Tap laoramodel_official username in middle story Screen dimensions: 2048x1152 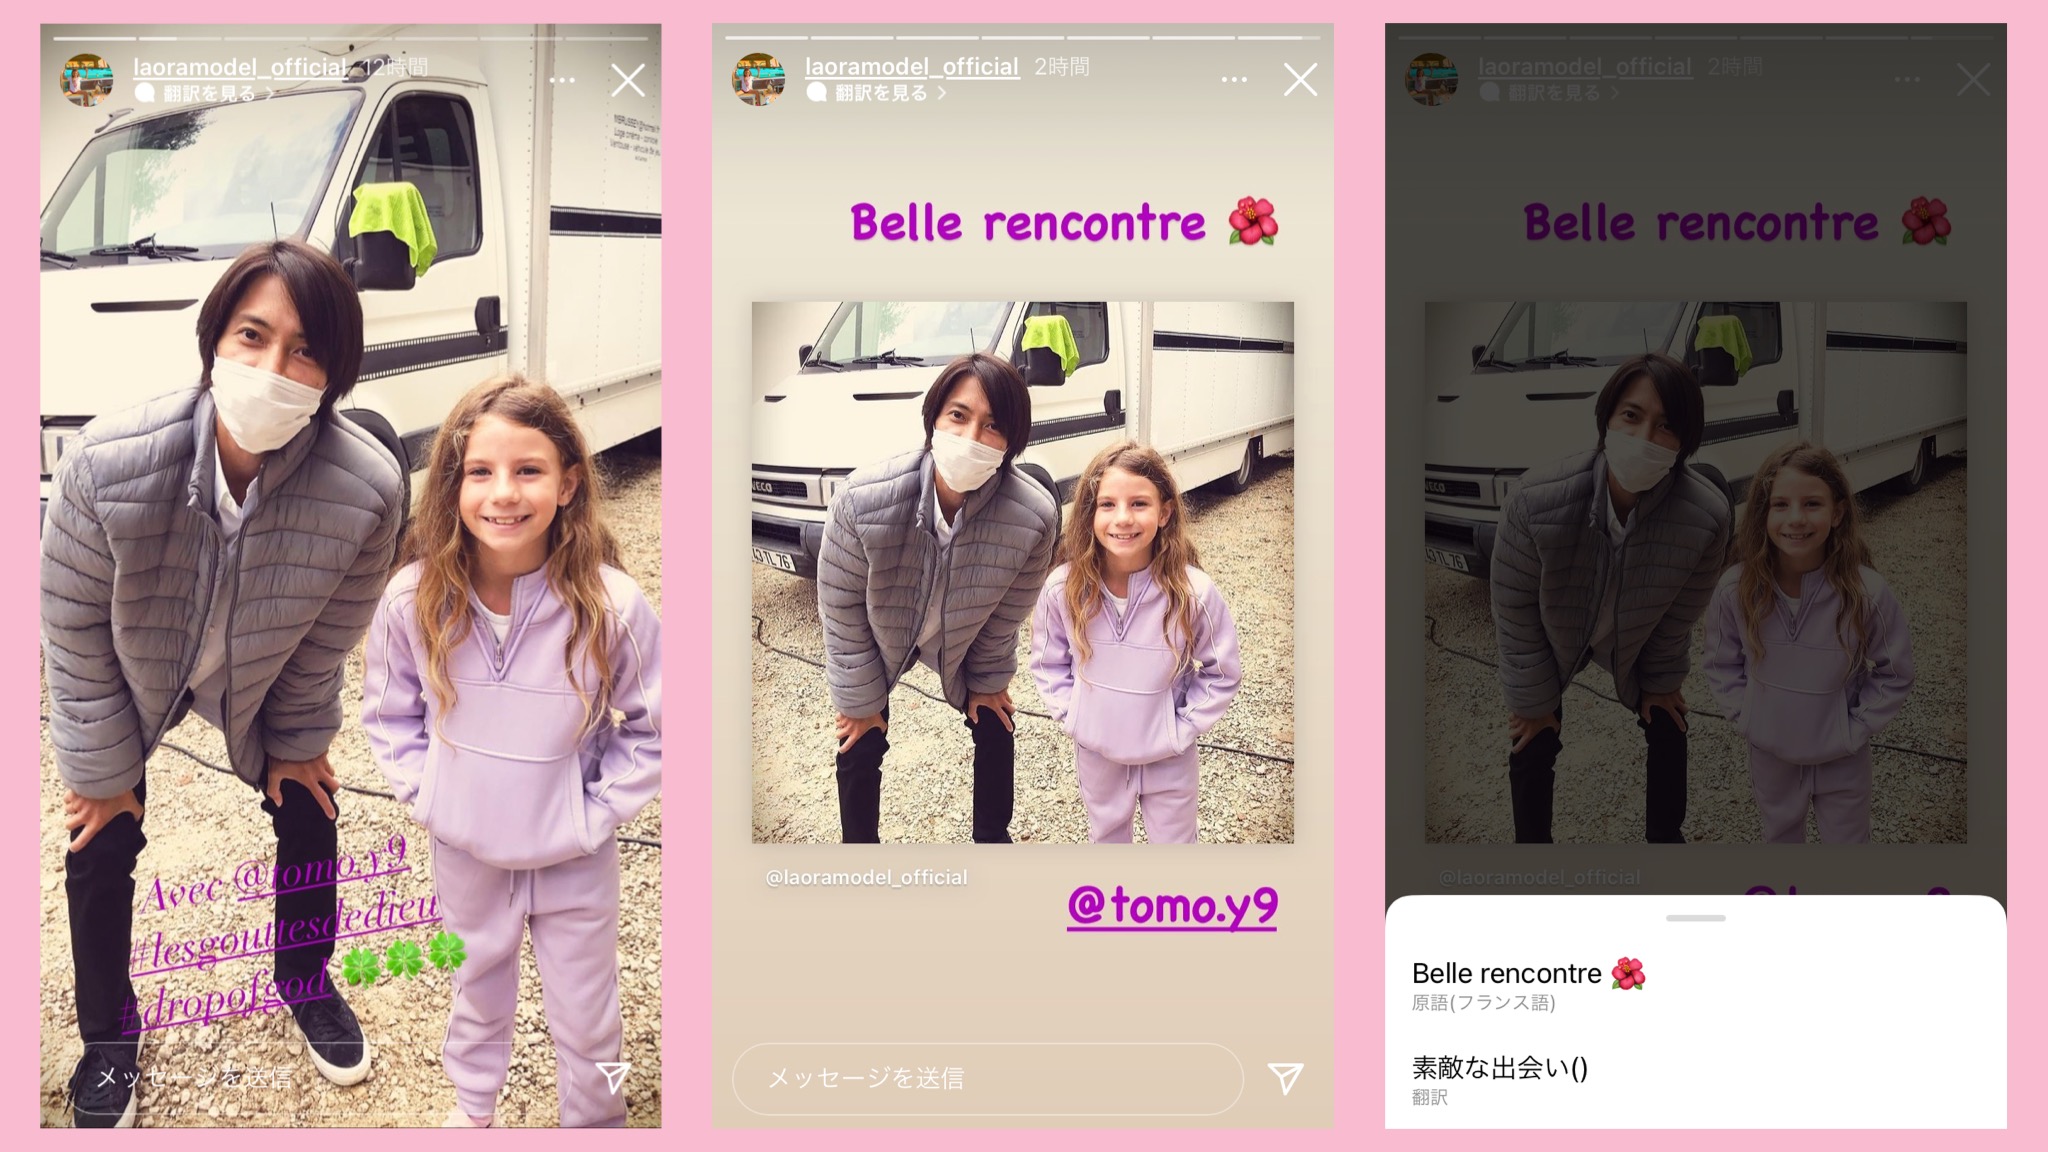tap(912, 67)
